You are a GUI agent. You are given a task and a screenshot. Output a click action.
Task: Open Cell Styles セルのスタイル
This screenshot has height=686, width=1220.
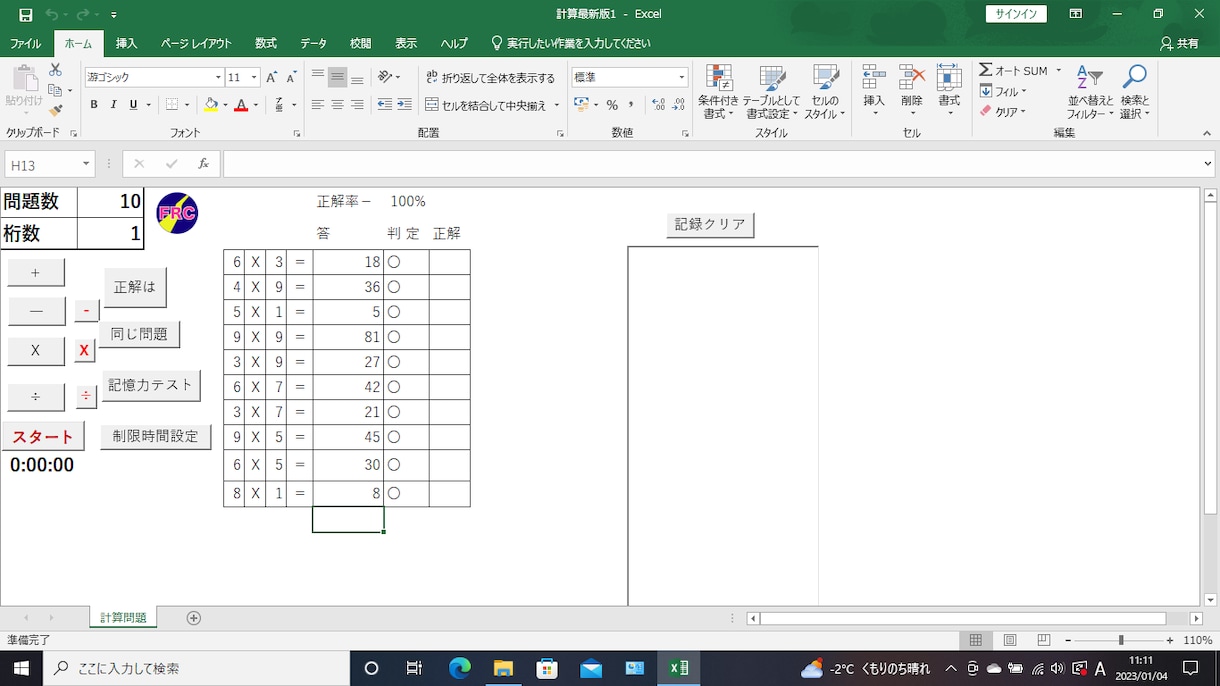(x=825, y=92)
